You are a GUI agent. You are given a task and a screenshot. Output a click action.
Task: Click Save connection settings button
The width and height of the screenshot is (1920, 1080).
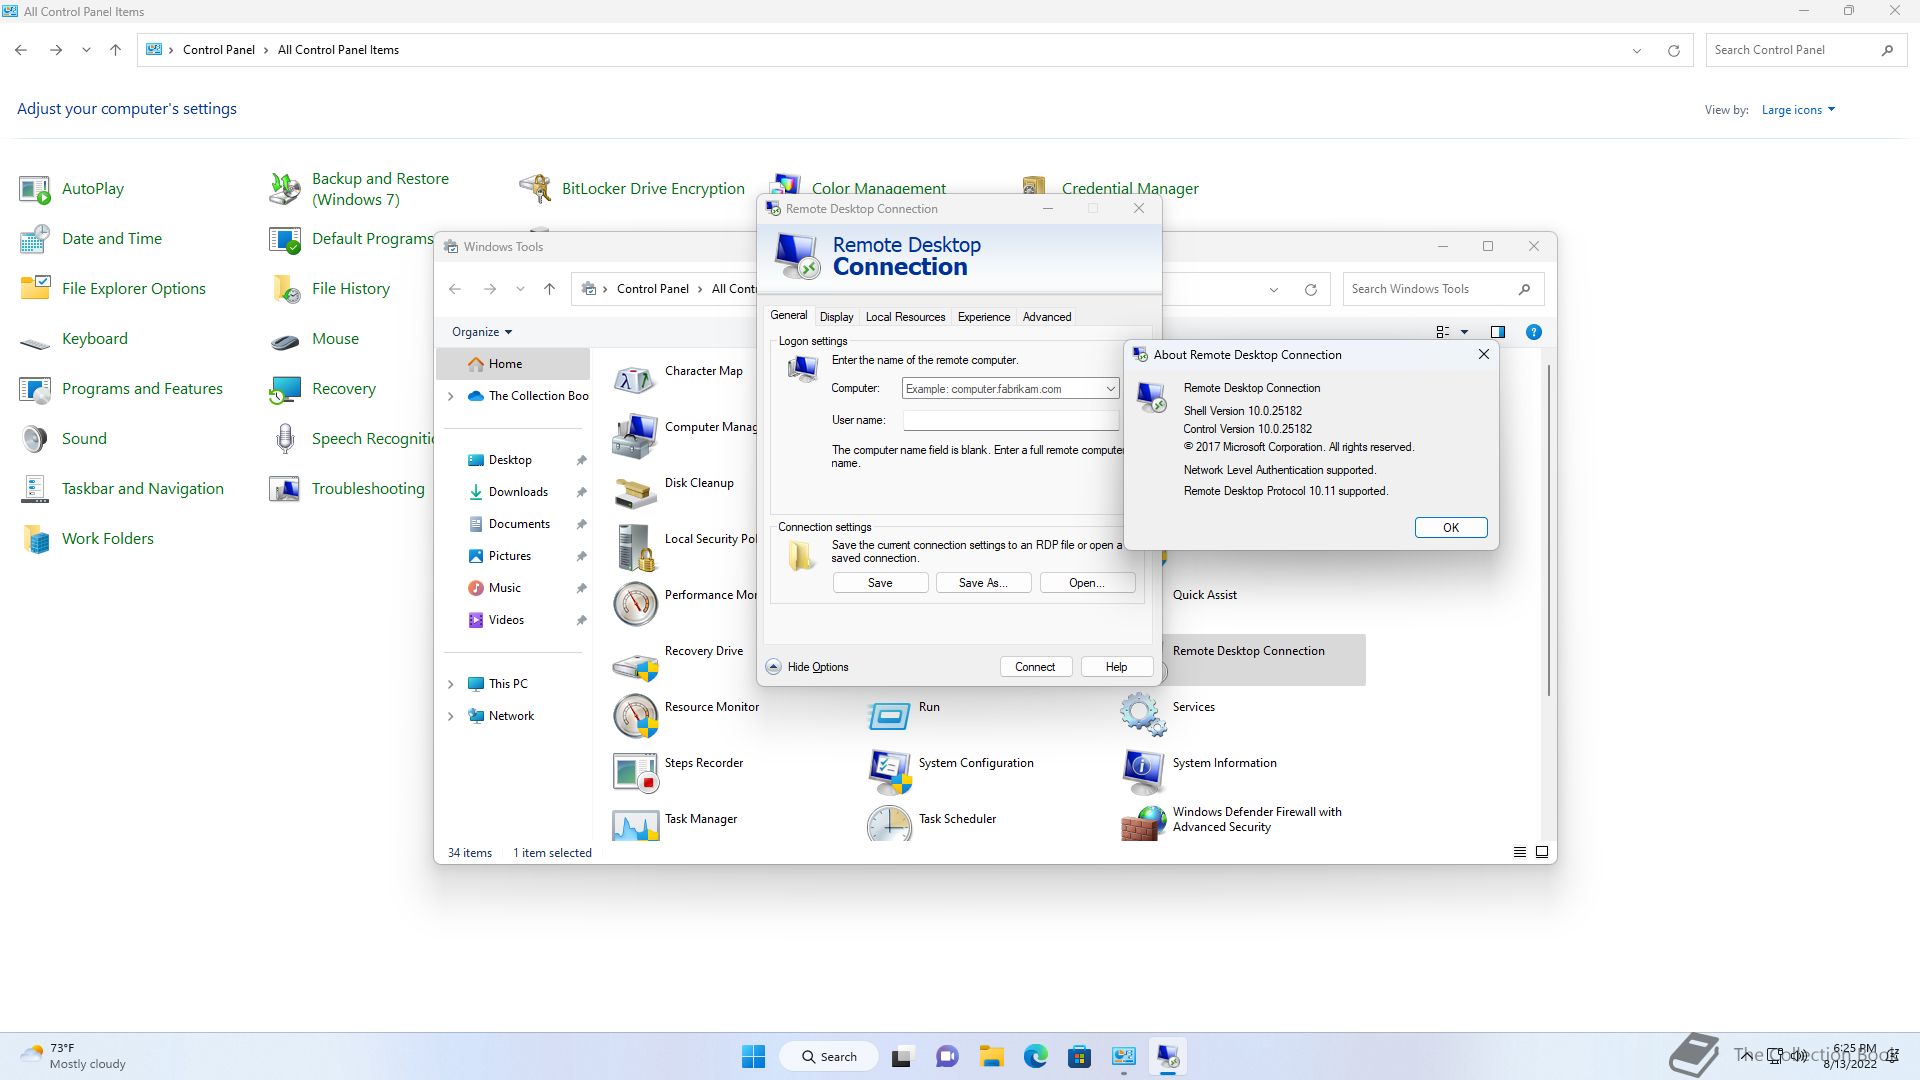pos(880,583)
